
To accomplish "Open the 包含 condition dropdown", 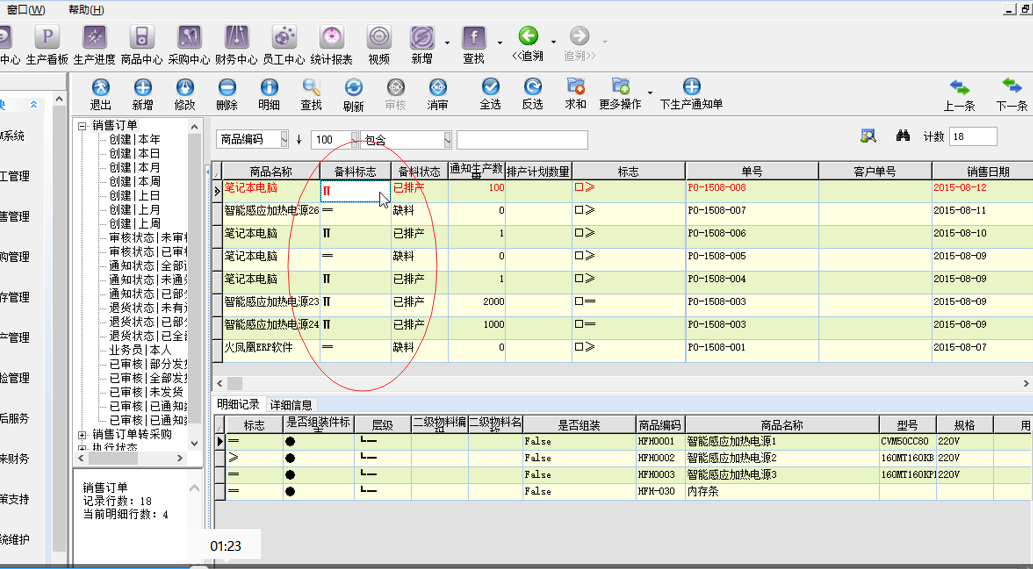I will (x=447, y=139).
